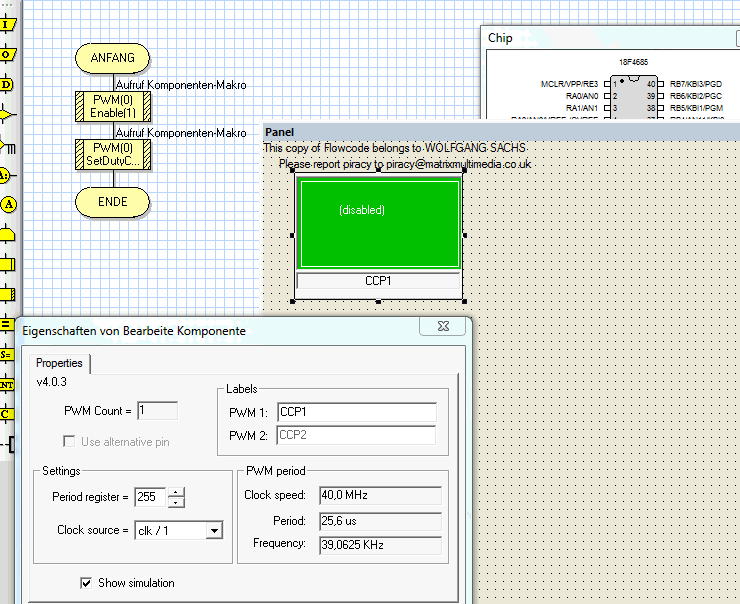
Task: Click the ENDE end node
Action: (112, 202)
